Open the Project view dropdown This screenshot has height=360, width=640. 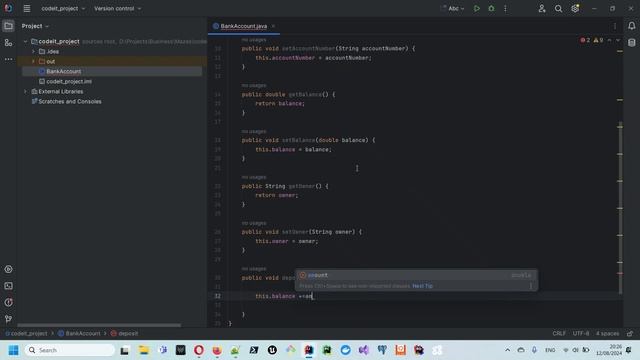(x=35, y=26)
